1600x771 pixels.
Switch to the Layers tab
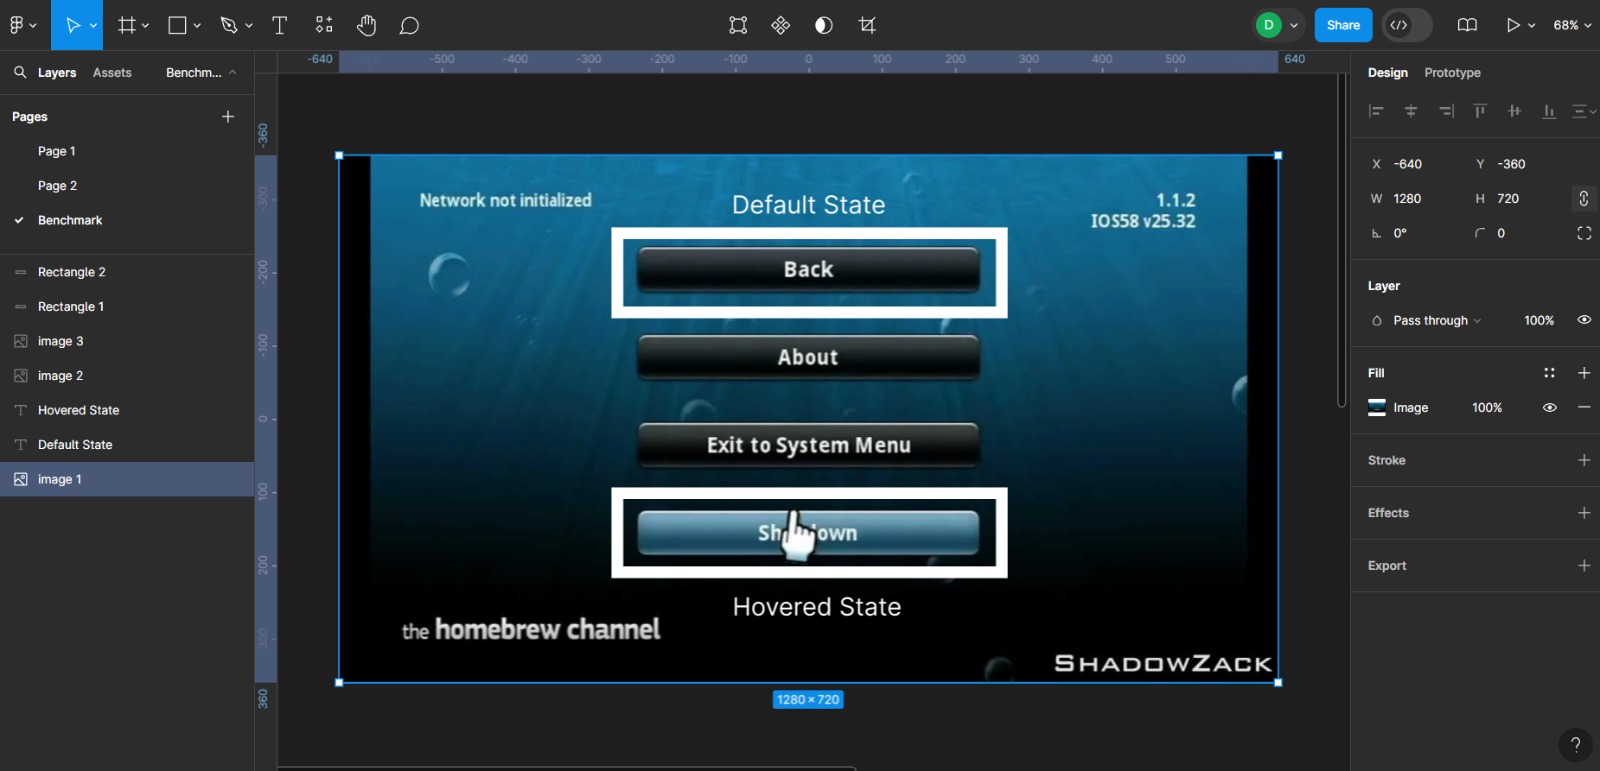pyautogui.click(x=57, y=72)
